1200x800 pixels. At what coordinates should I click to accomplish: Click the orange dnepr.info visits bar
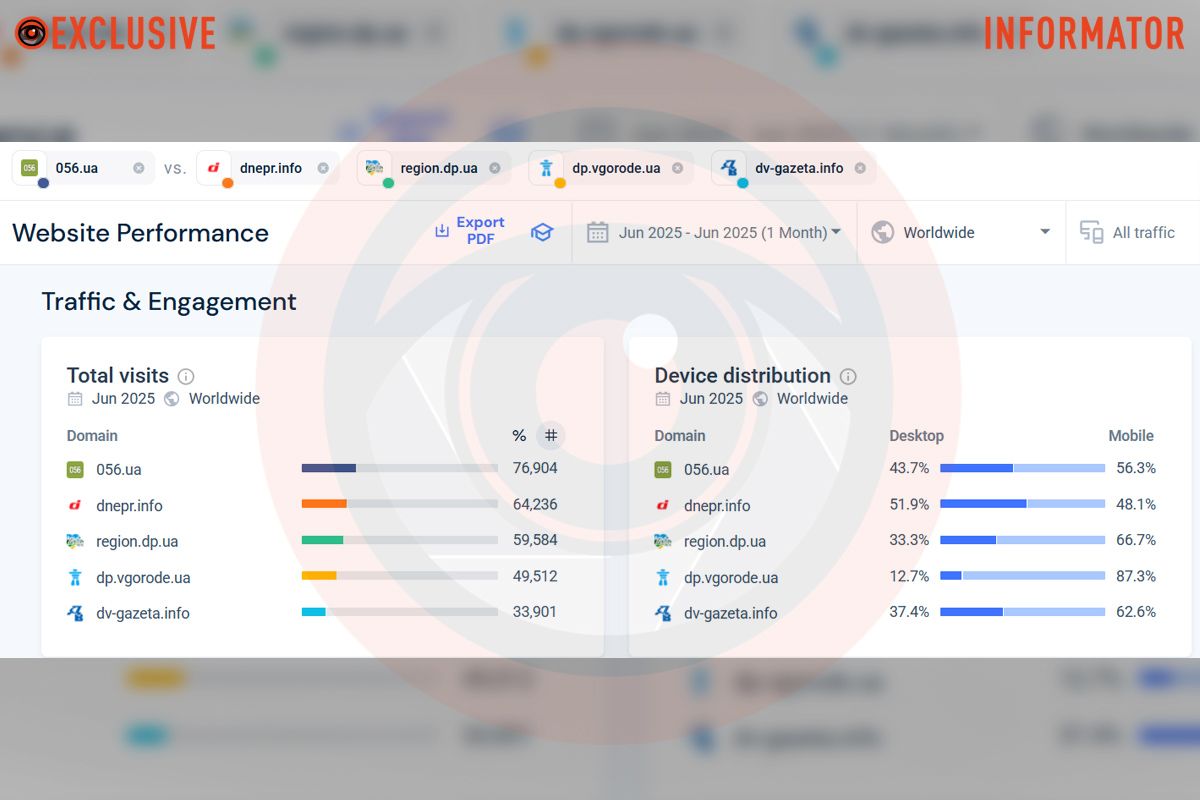click(324, 504)
